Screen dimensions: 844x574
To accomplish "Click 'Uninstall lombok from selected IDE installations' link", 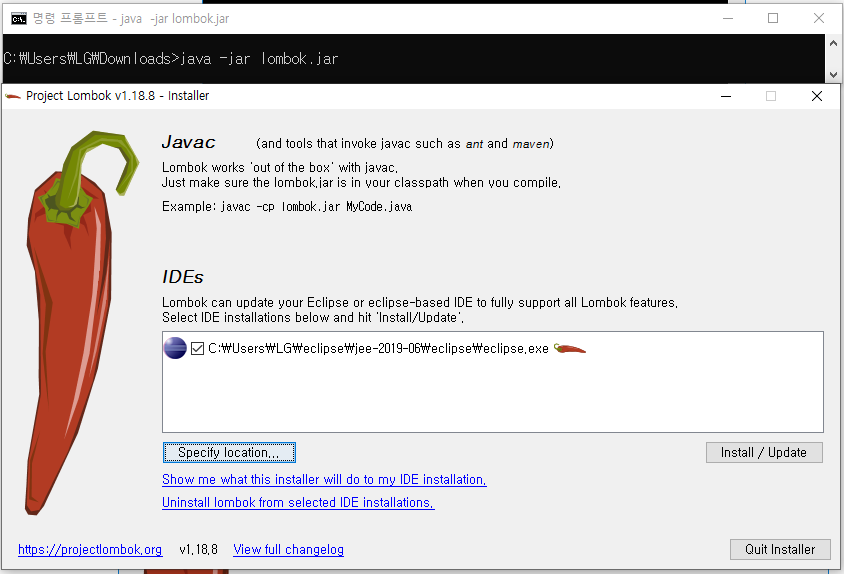I will coord(298,502).
